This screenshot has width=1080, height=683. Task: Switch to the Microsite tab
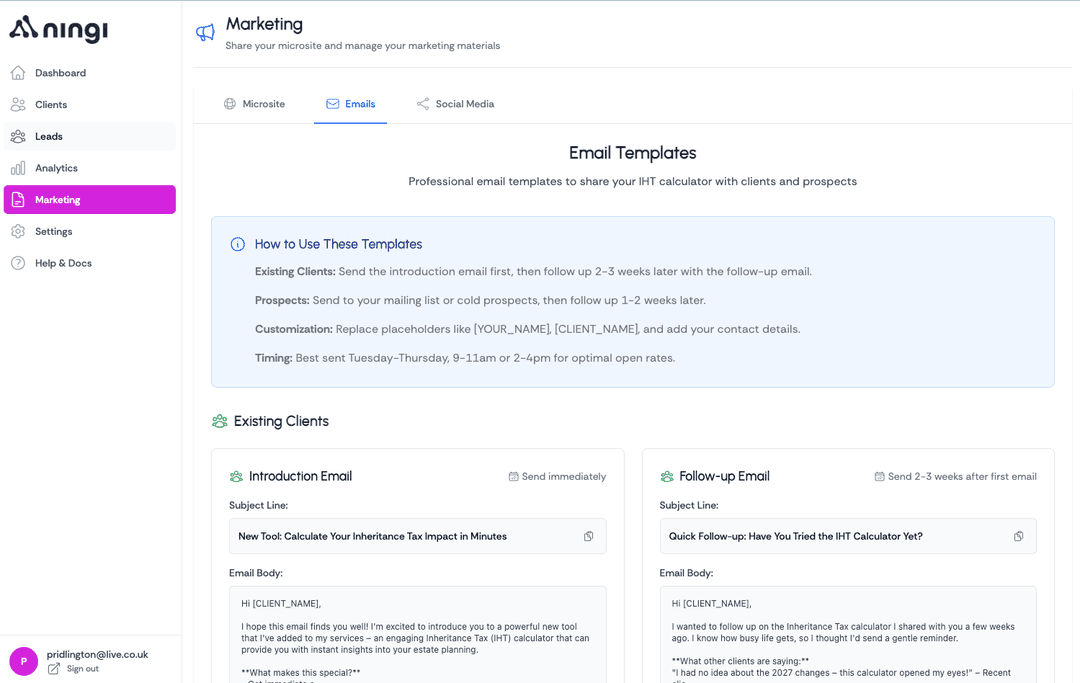[254, 104]
